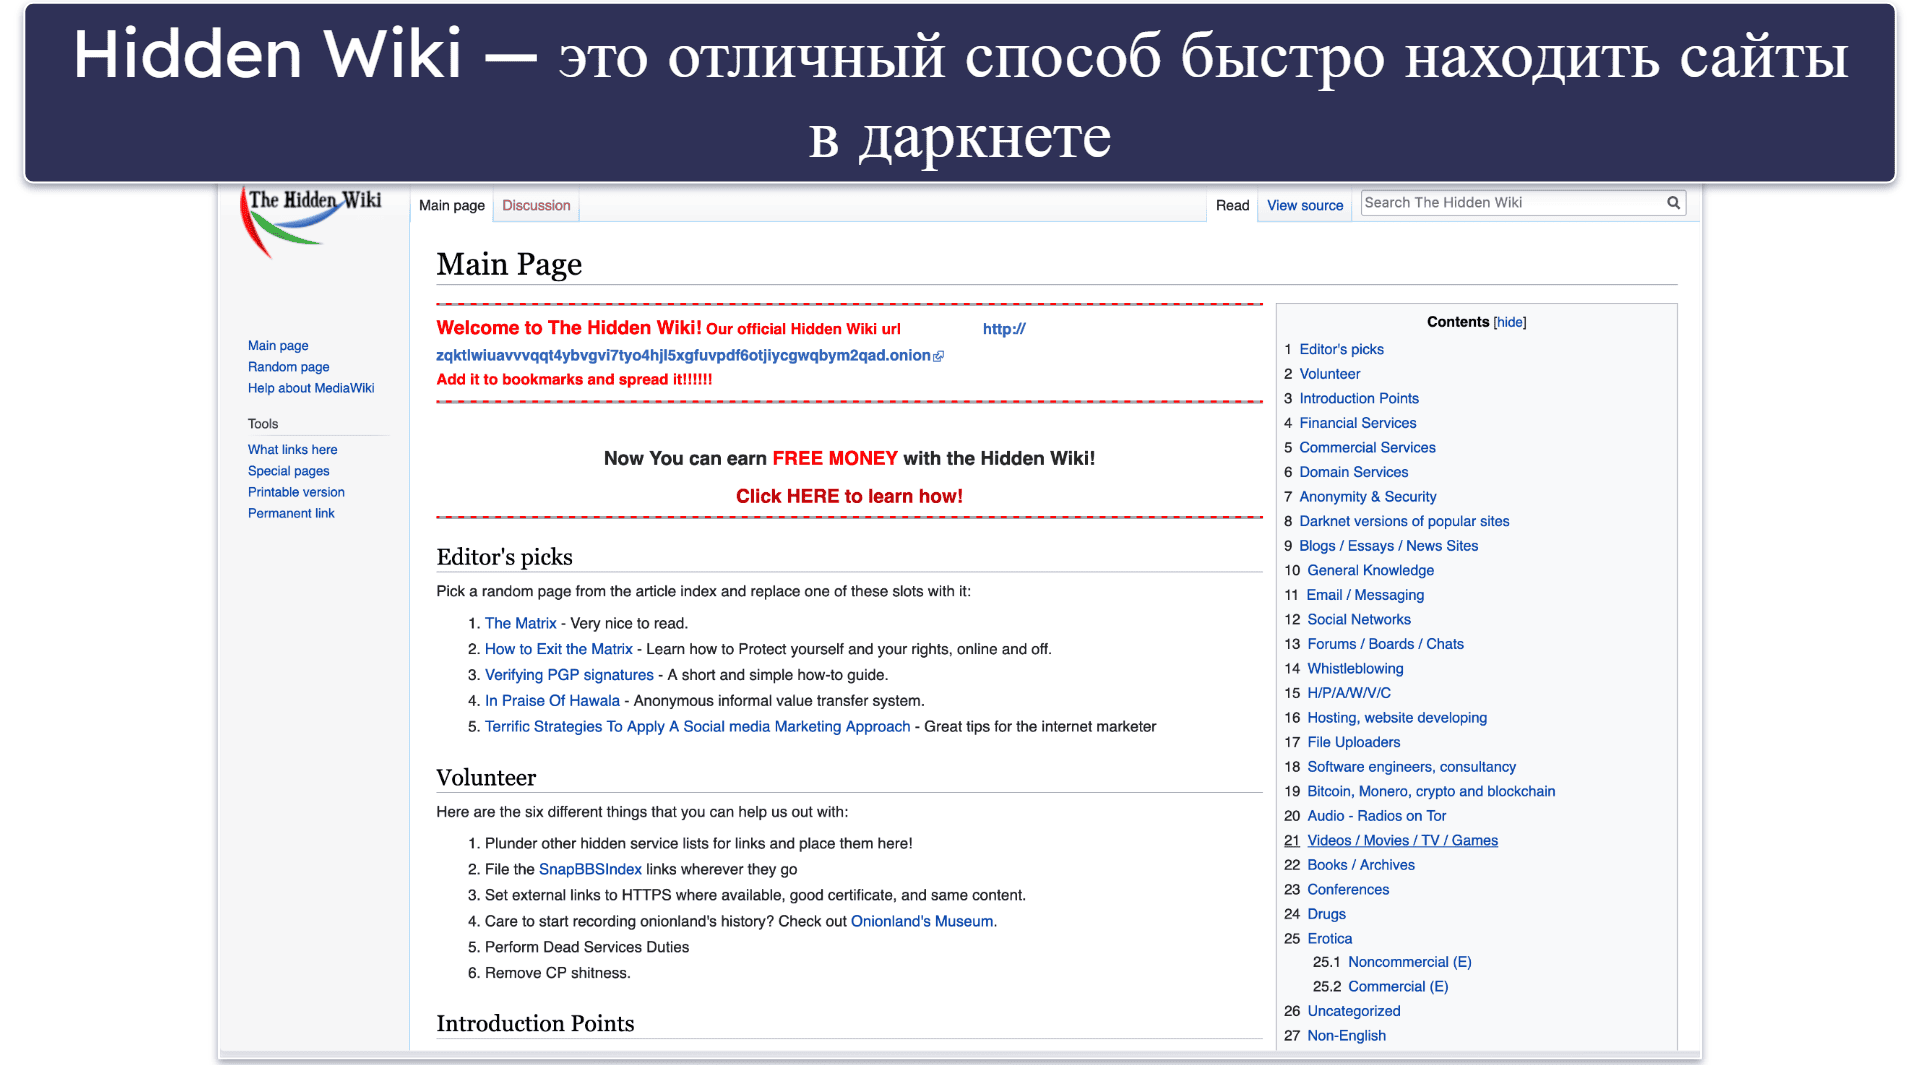The image size is (1919, 1065).
Task: Jump to Non-English section
Action: coord(1346,1036)
